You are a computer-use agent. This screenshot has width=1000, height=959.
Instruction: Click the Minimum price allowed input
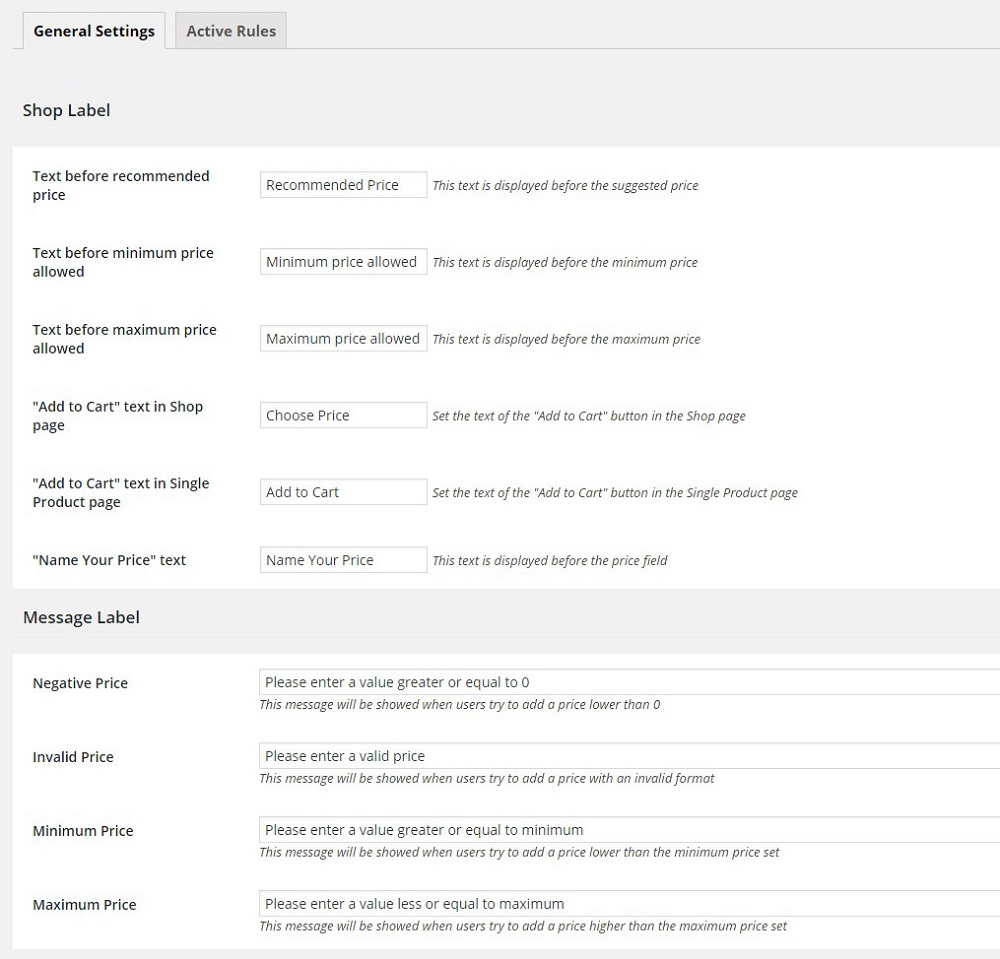tap(343, 261)
